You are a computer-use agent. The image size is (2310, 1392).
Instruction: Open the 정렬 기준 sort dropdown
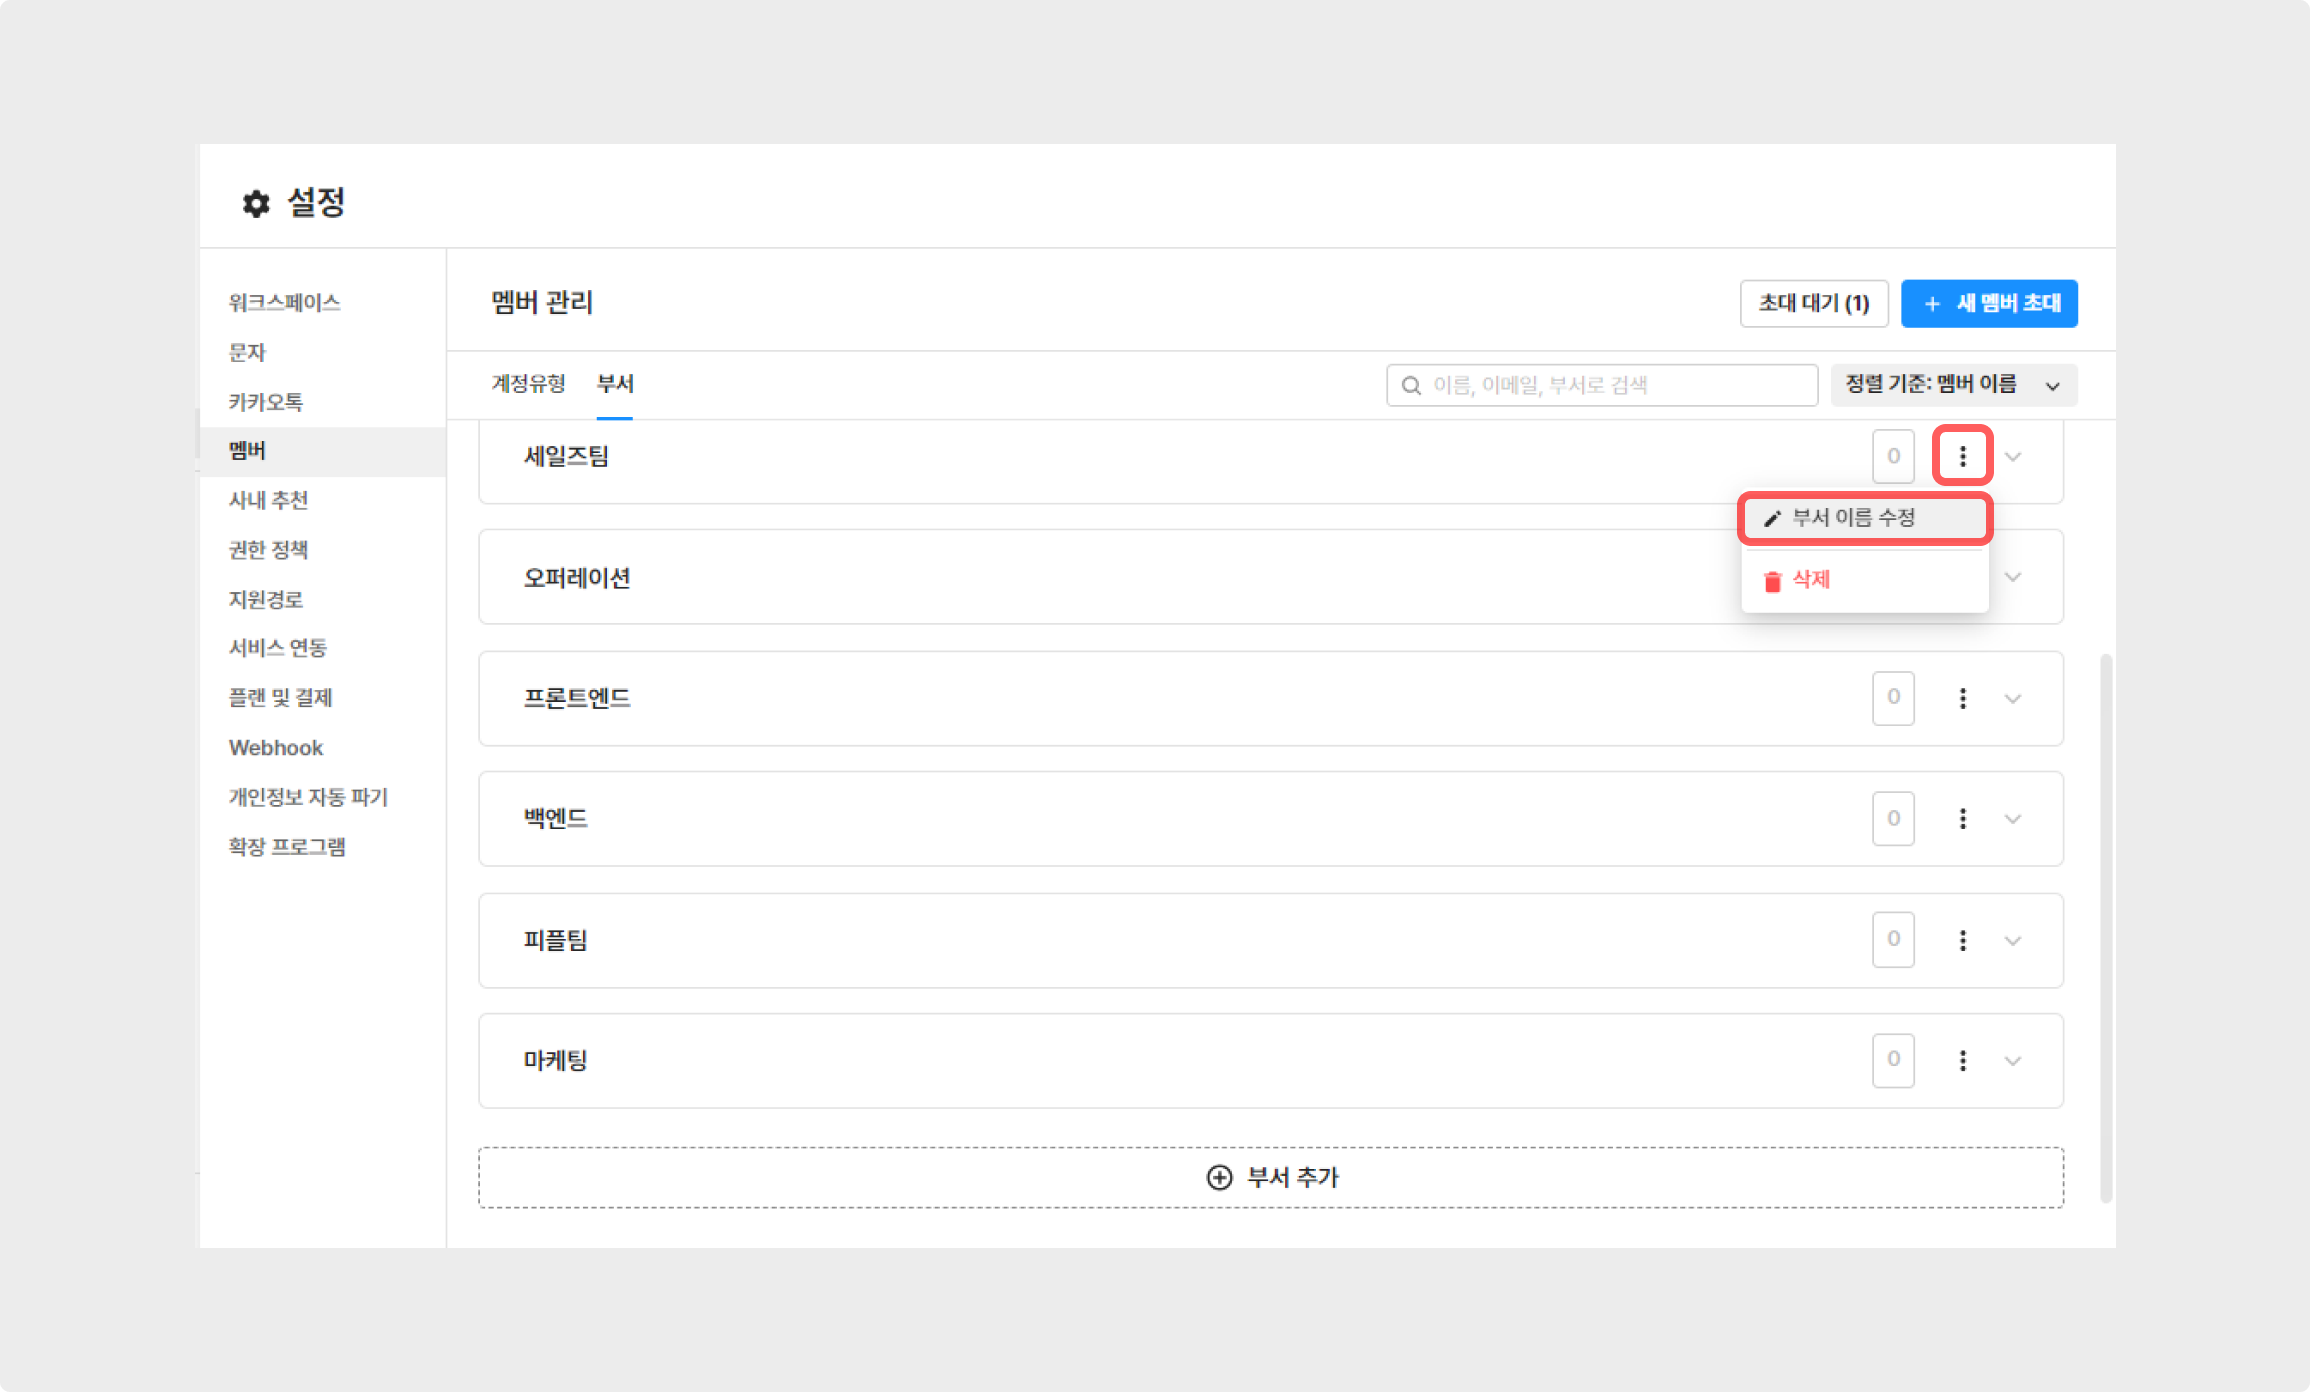point(1953,385)
